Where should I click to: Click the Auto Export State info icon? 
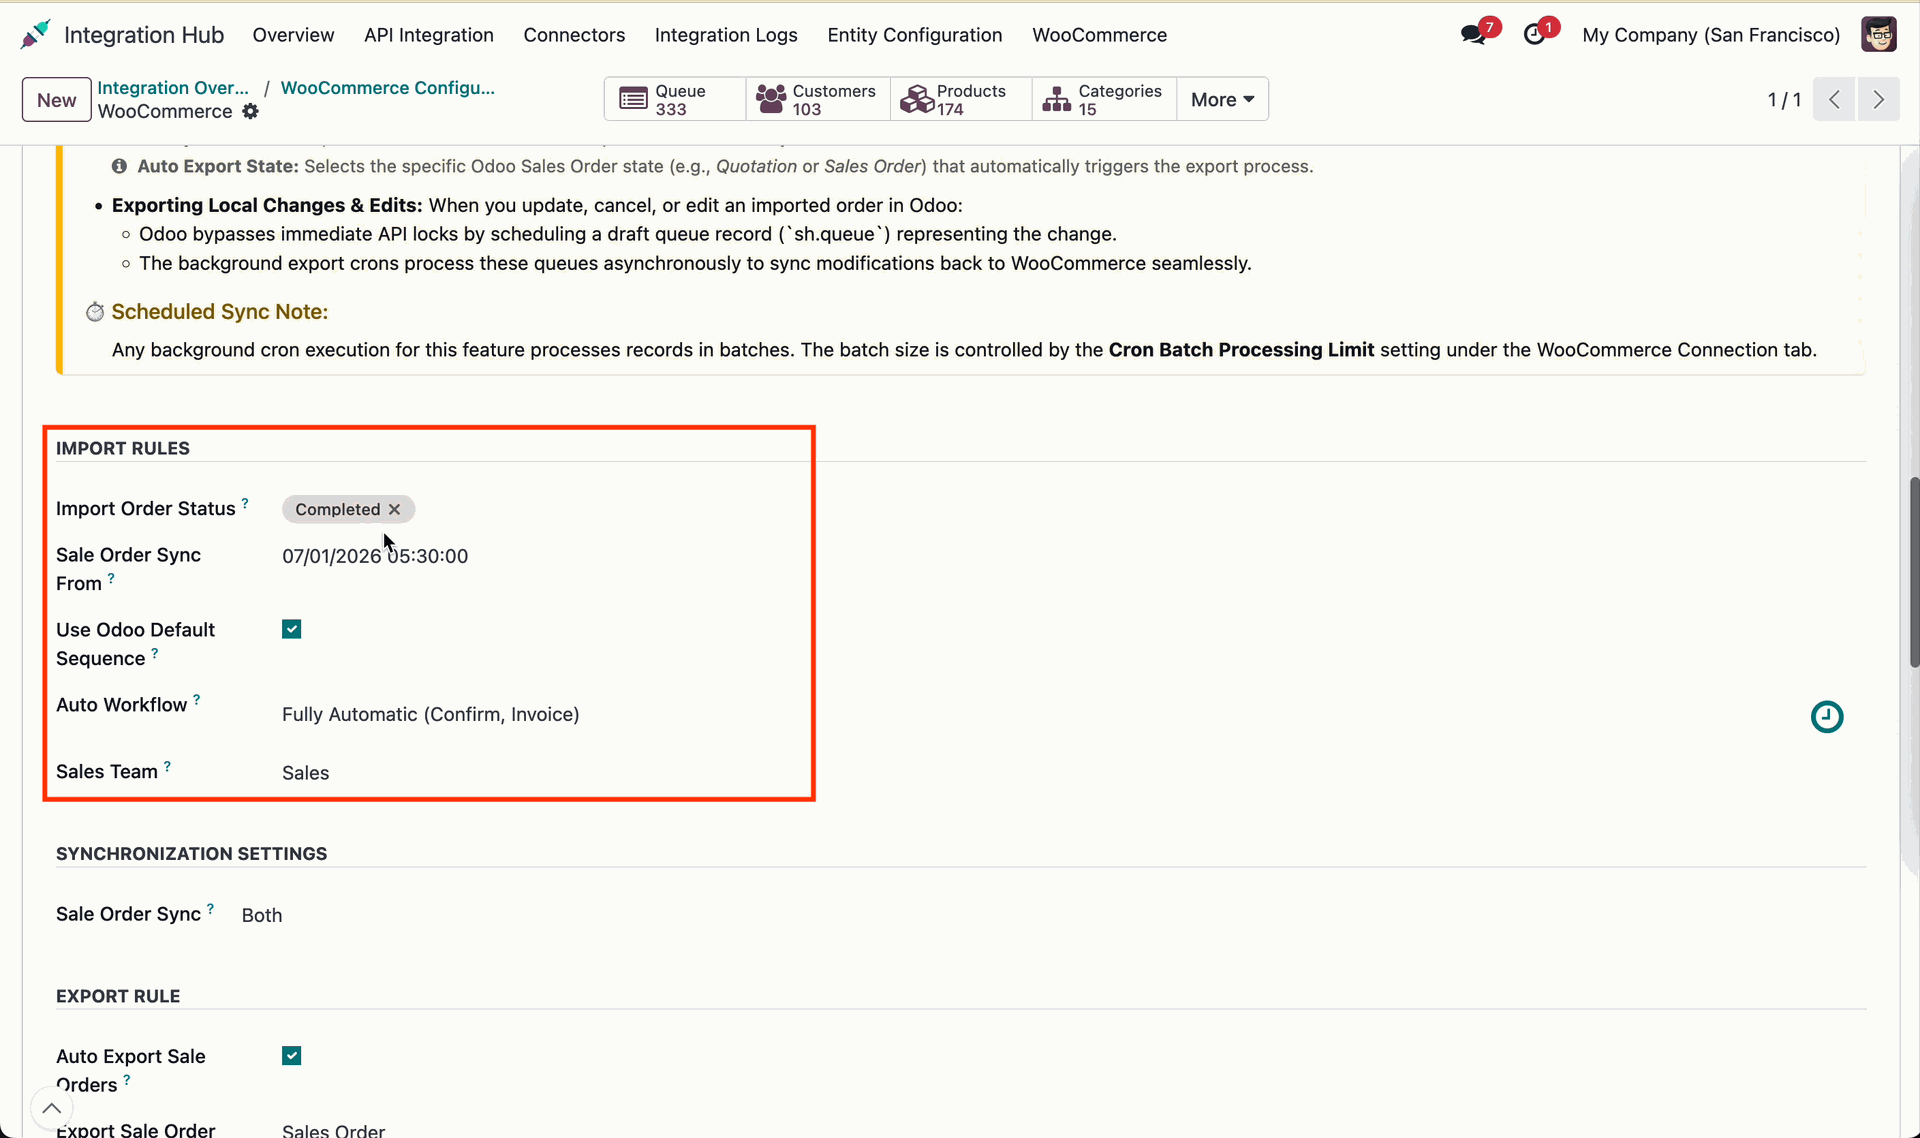point(119,166)
